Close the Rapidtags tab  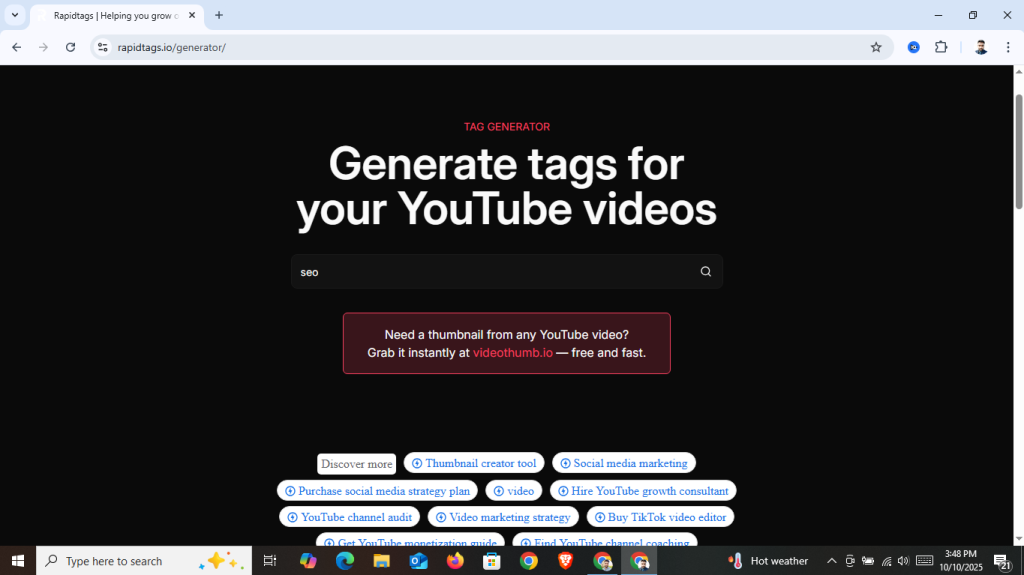point(192,15)
